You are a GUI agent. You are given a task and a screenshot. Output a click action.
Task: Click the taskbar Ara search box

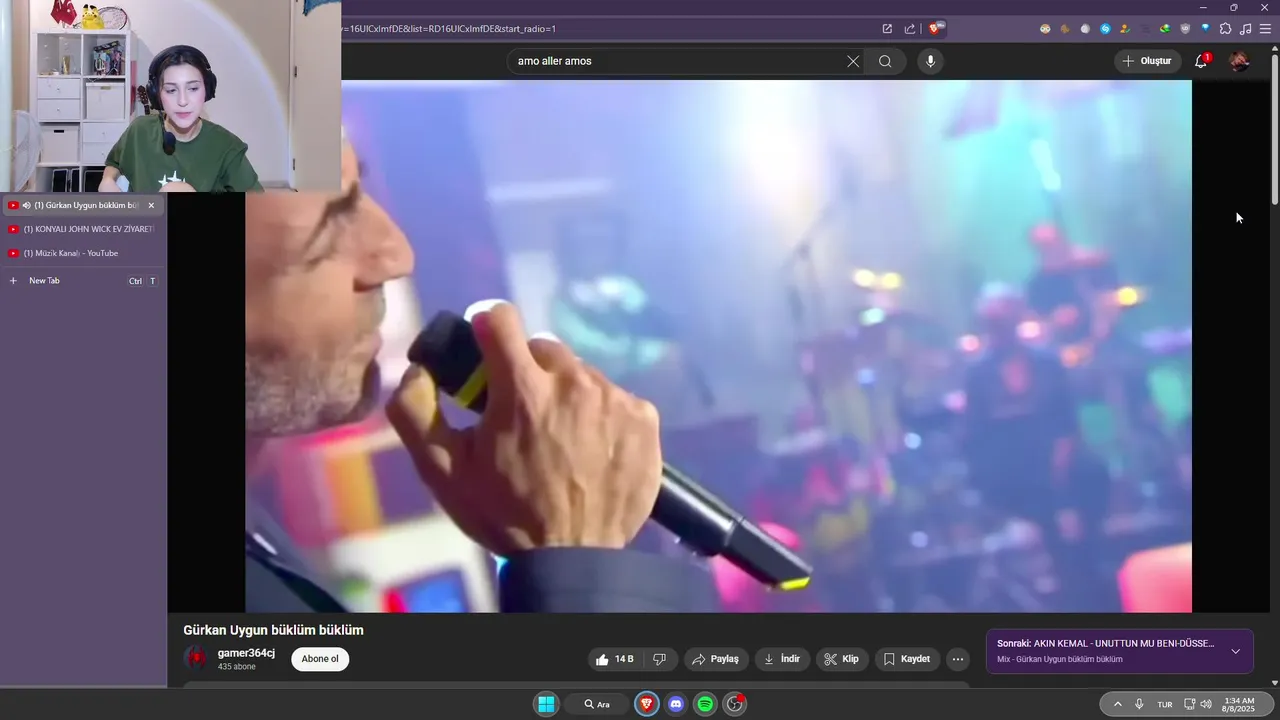(598, 704)
